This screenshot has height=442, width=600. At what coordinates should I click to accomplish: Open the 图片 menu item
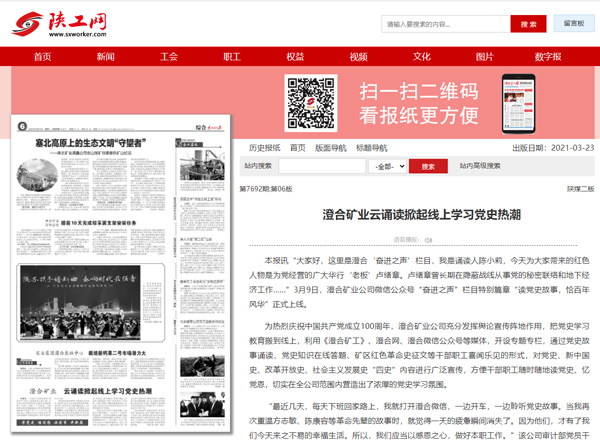(x=484, y=57)
